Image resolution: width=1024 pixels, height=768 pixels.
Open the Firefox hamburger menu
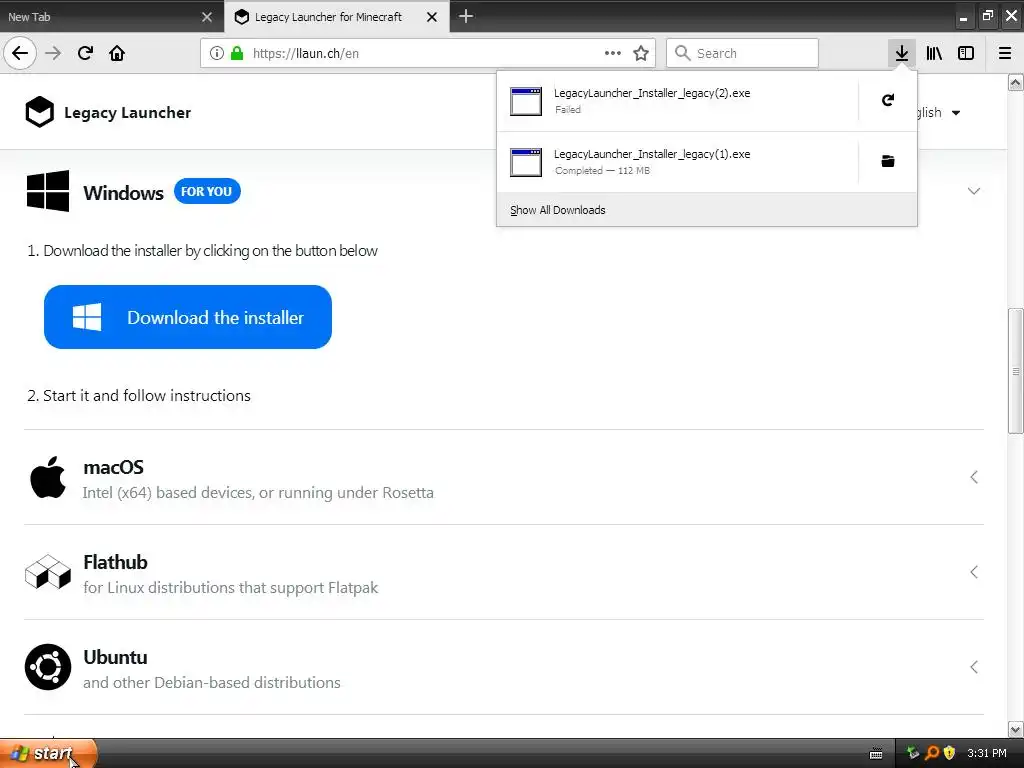pos(1005,53)
